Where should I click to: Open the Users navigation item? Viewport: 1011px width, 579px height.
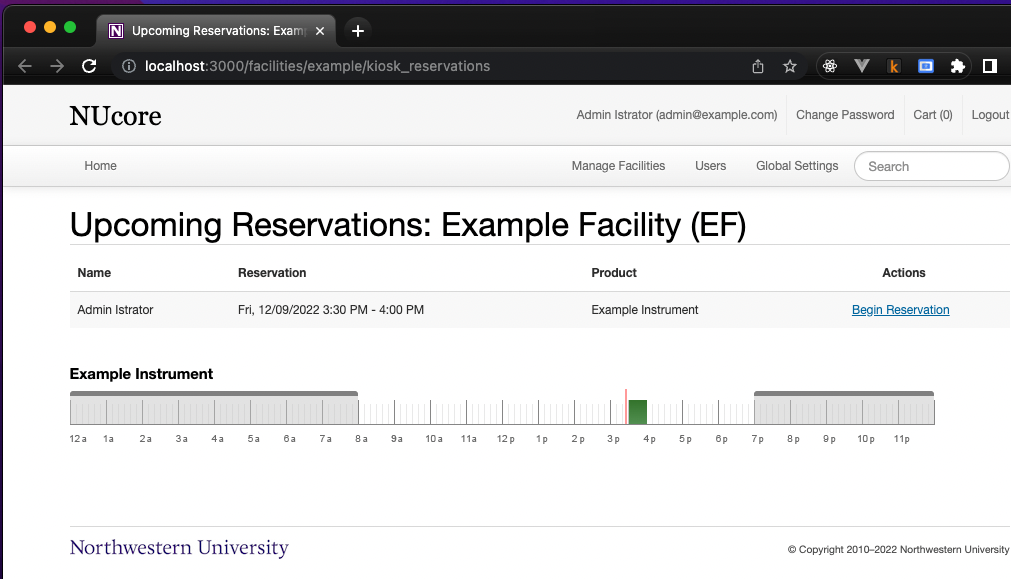(x=710, y=166)
